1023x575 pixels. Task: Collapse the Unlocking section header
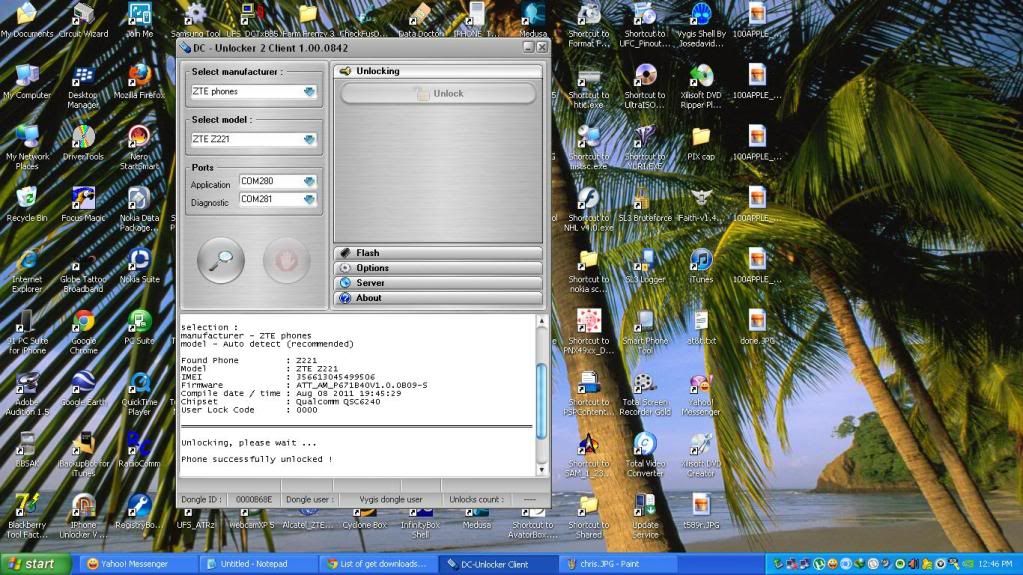click(x=438, y=70)
